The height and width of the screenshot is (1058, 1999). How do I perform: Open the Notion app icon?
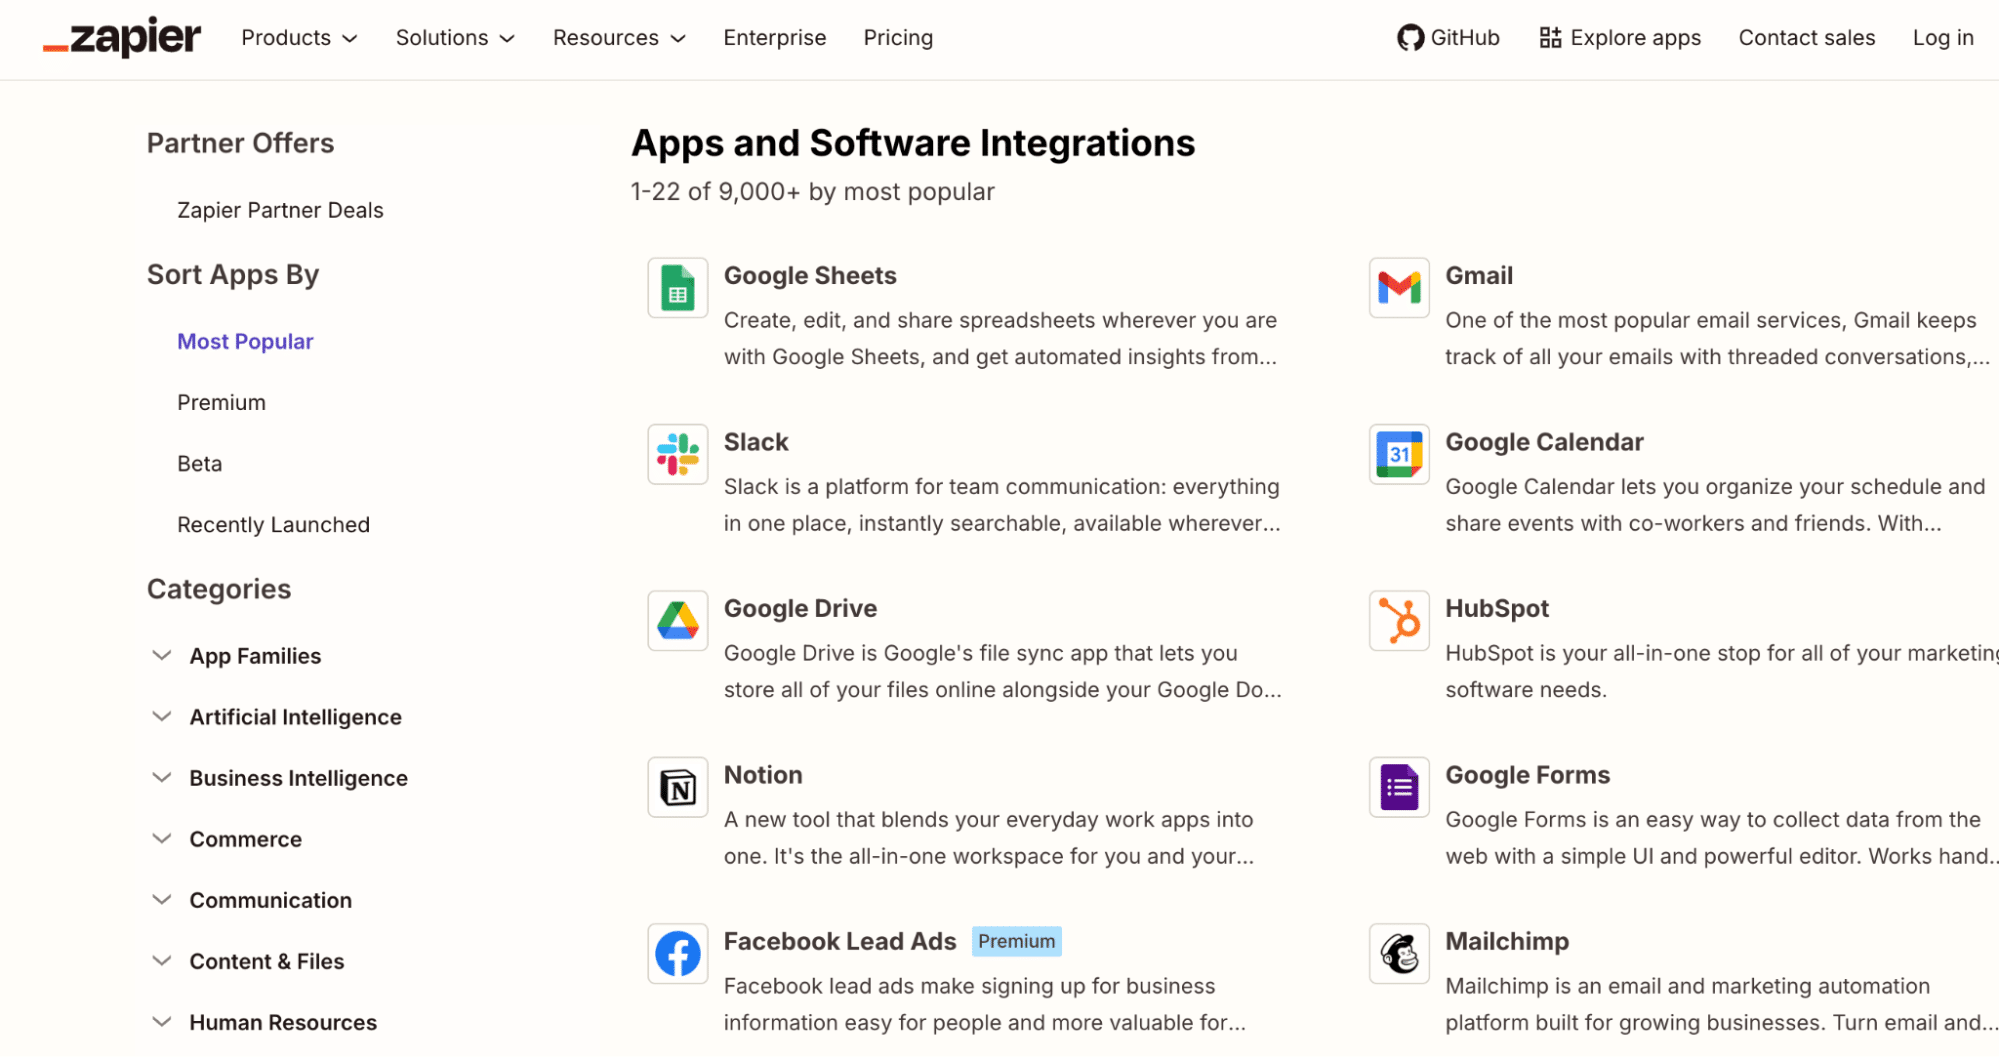(678, 787)
